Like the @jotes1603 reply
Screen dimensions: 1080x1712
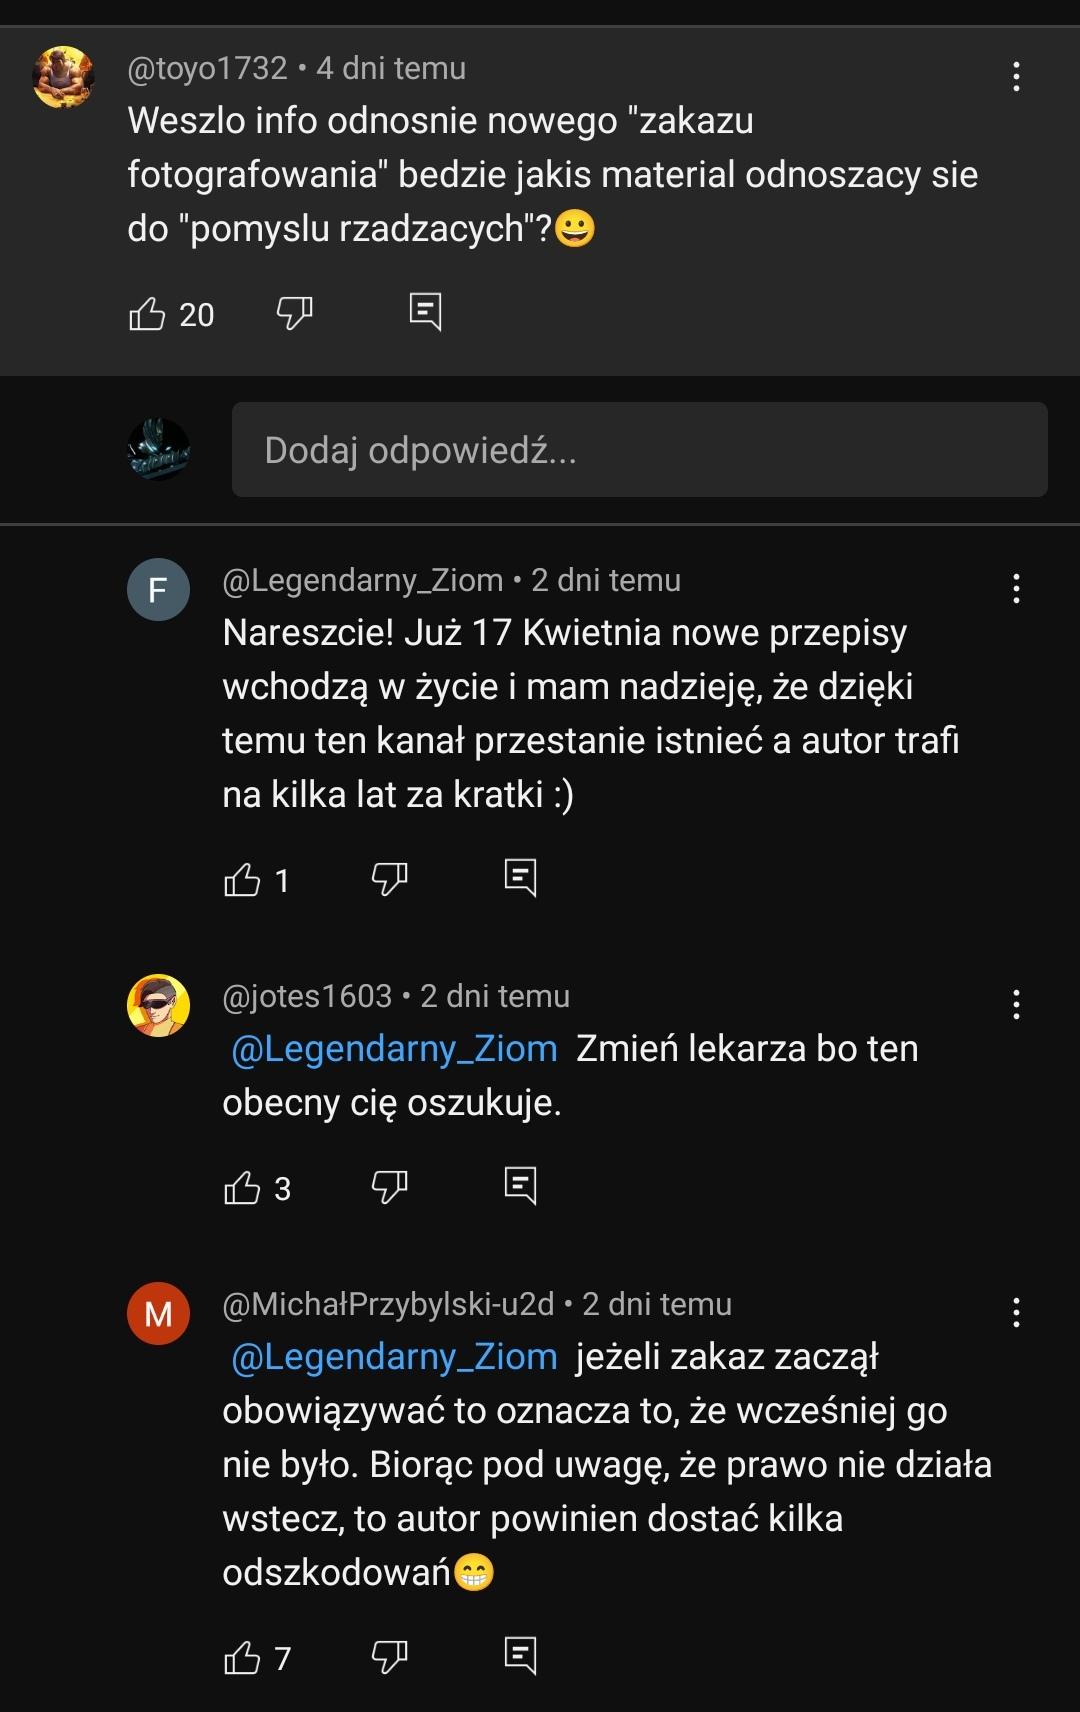tap(242, 1188)
